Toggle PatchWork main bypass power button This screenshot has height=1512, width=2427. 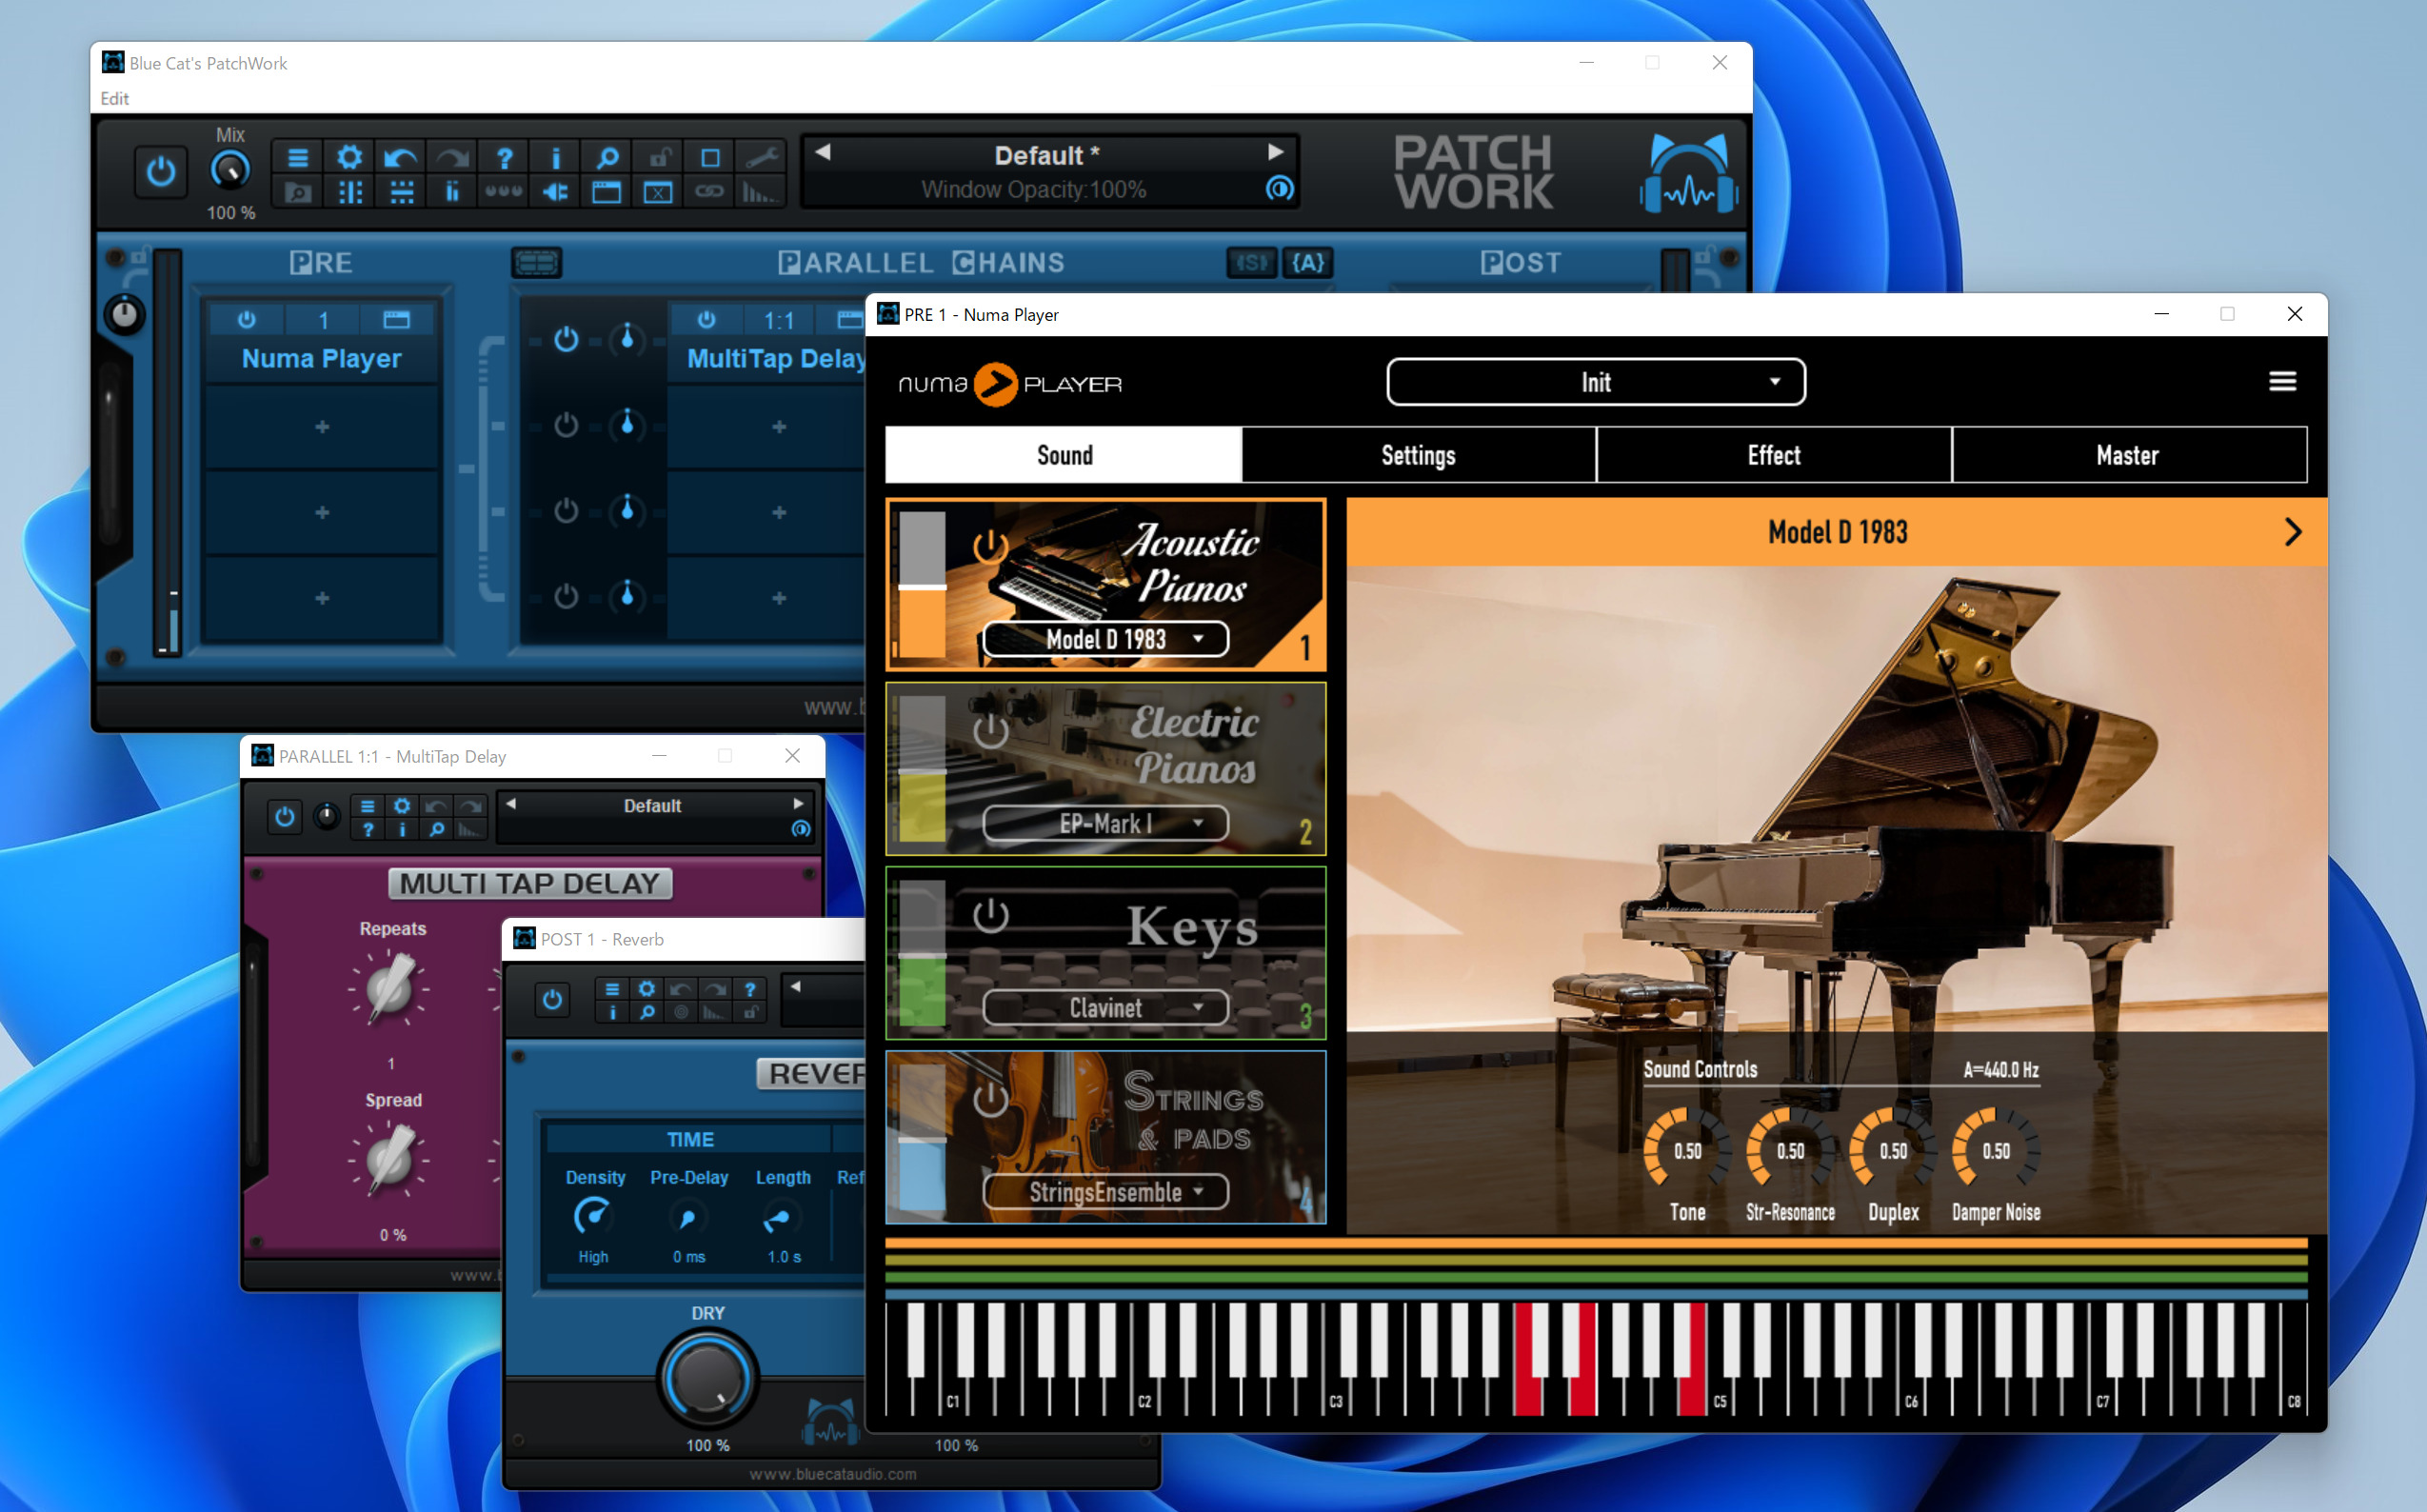coord(161,172)
